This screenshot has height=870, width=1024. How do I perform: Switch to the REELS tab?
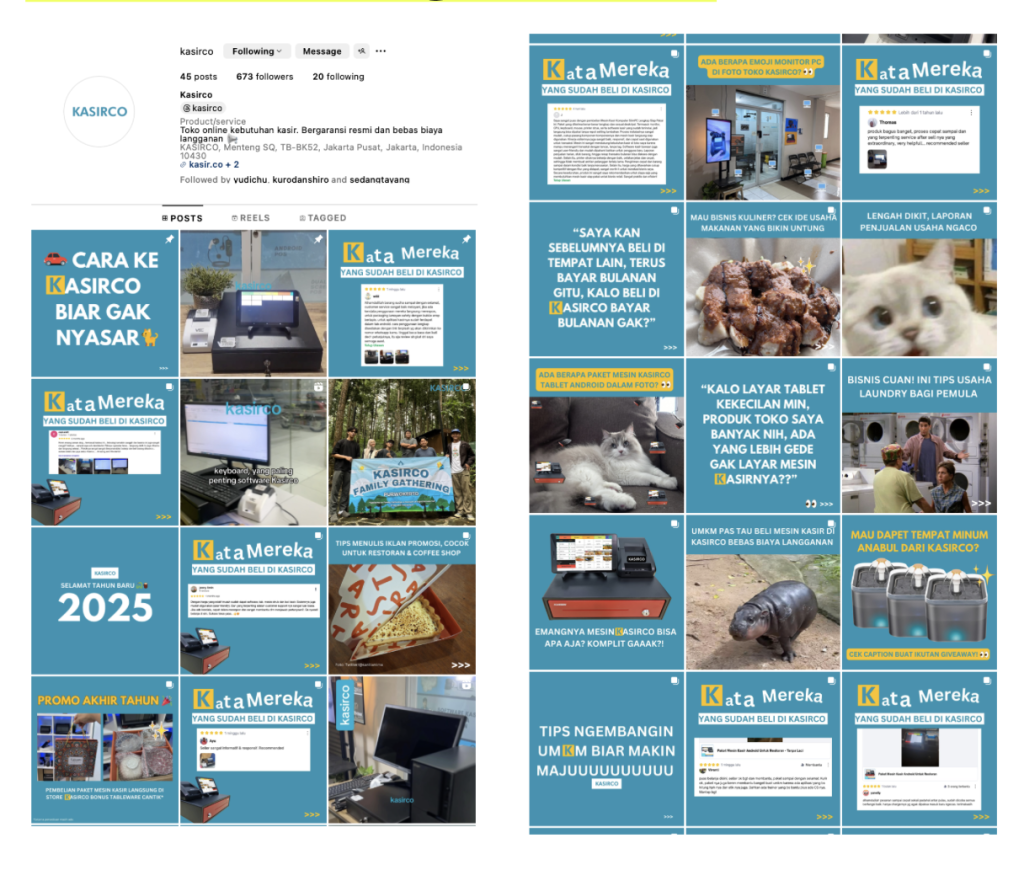click(x=251, y=218)
